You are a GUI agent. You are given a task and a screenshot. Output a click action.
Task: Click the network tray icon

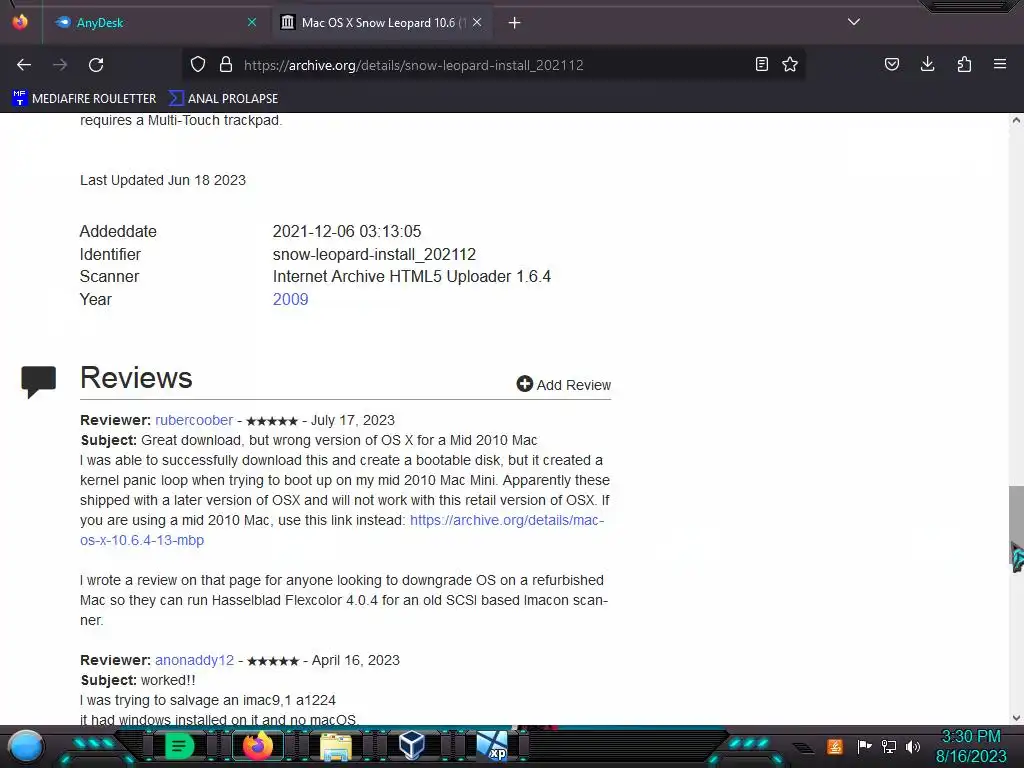point(889,746)
